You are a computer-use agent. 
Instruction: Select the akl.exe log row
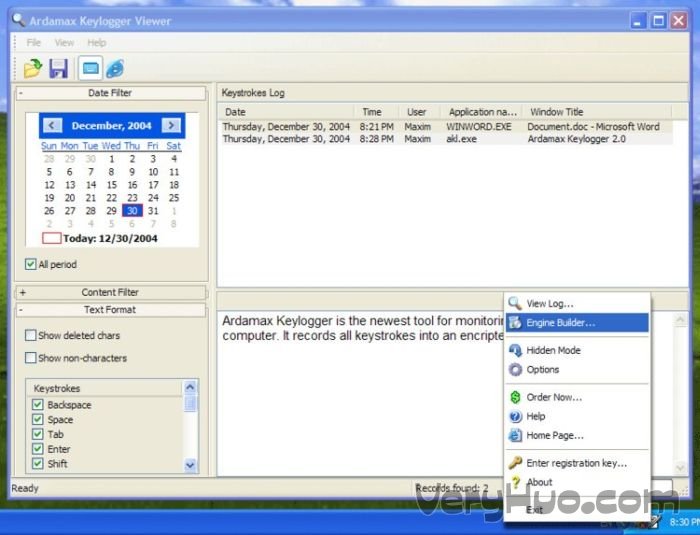click(446, 139)
